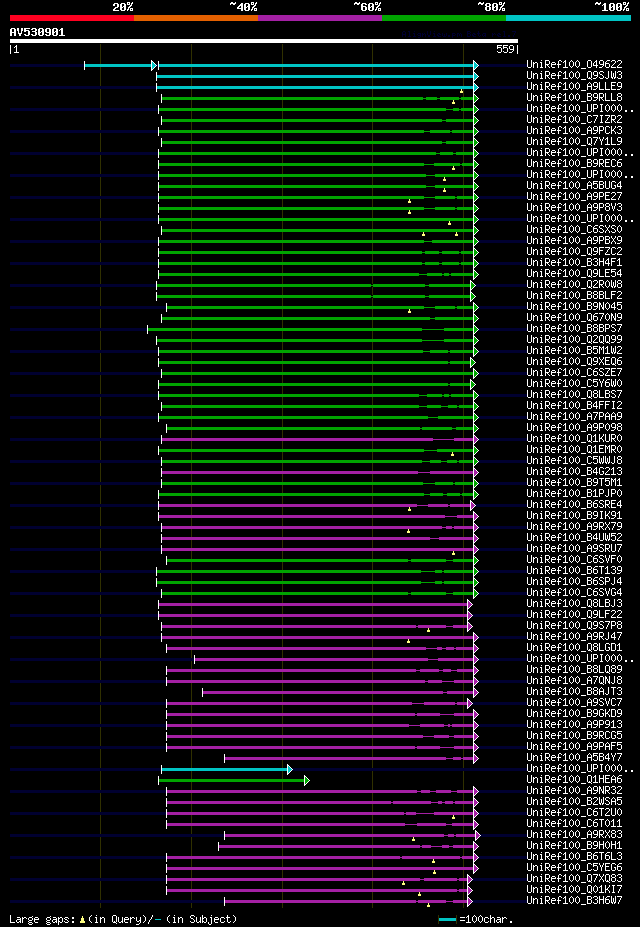The width and height of the screenshot is (640, 927).
Task: Click the cyan alignment bar for UniRef100_Q9SJW3
Action: click(x=315, y=76)
